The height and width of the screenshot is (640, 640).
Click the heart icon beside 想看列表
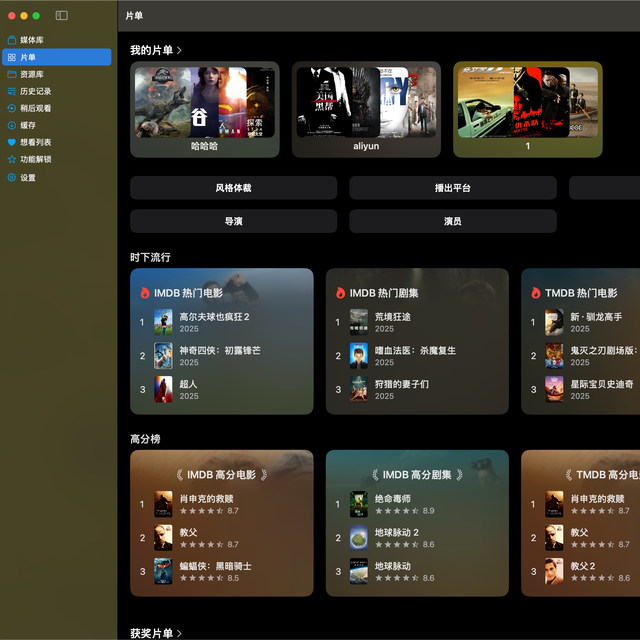pos(12,142)
